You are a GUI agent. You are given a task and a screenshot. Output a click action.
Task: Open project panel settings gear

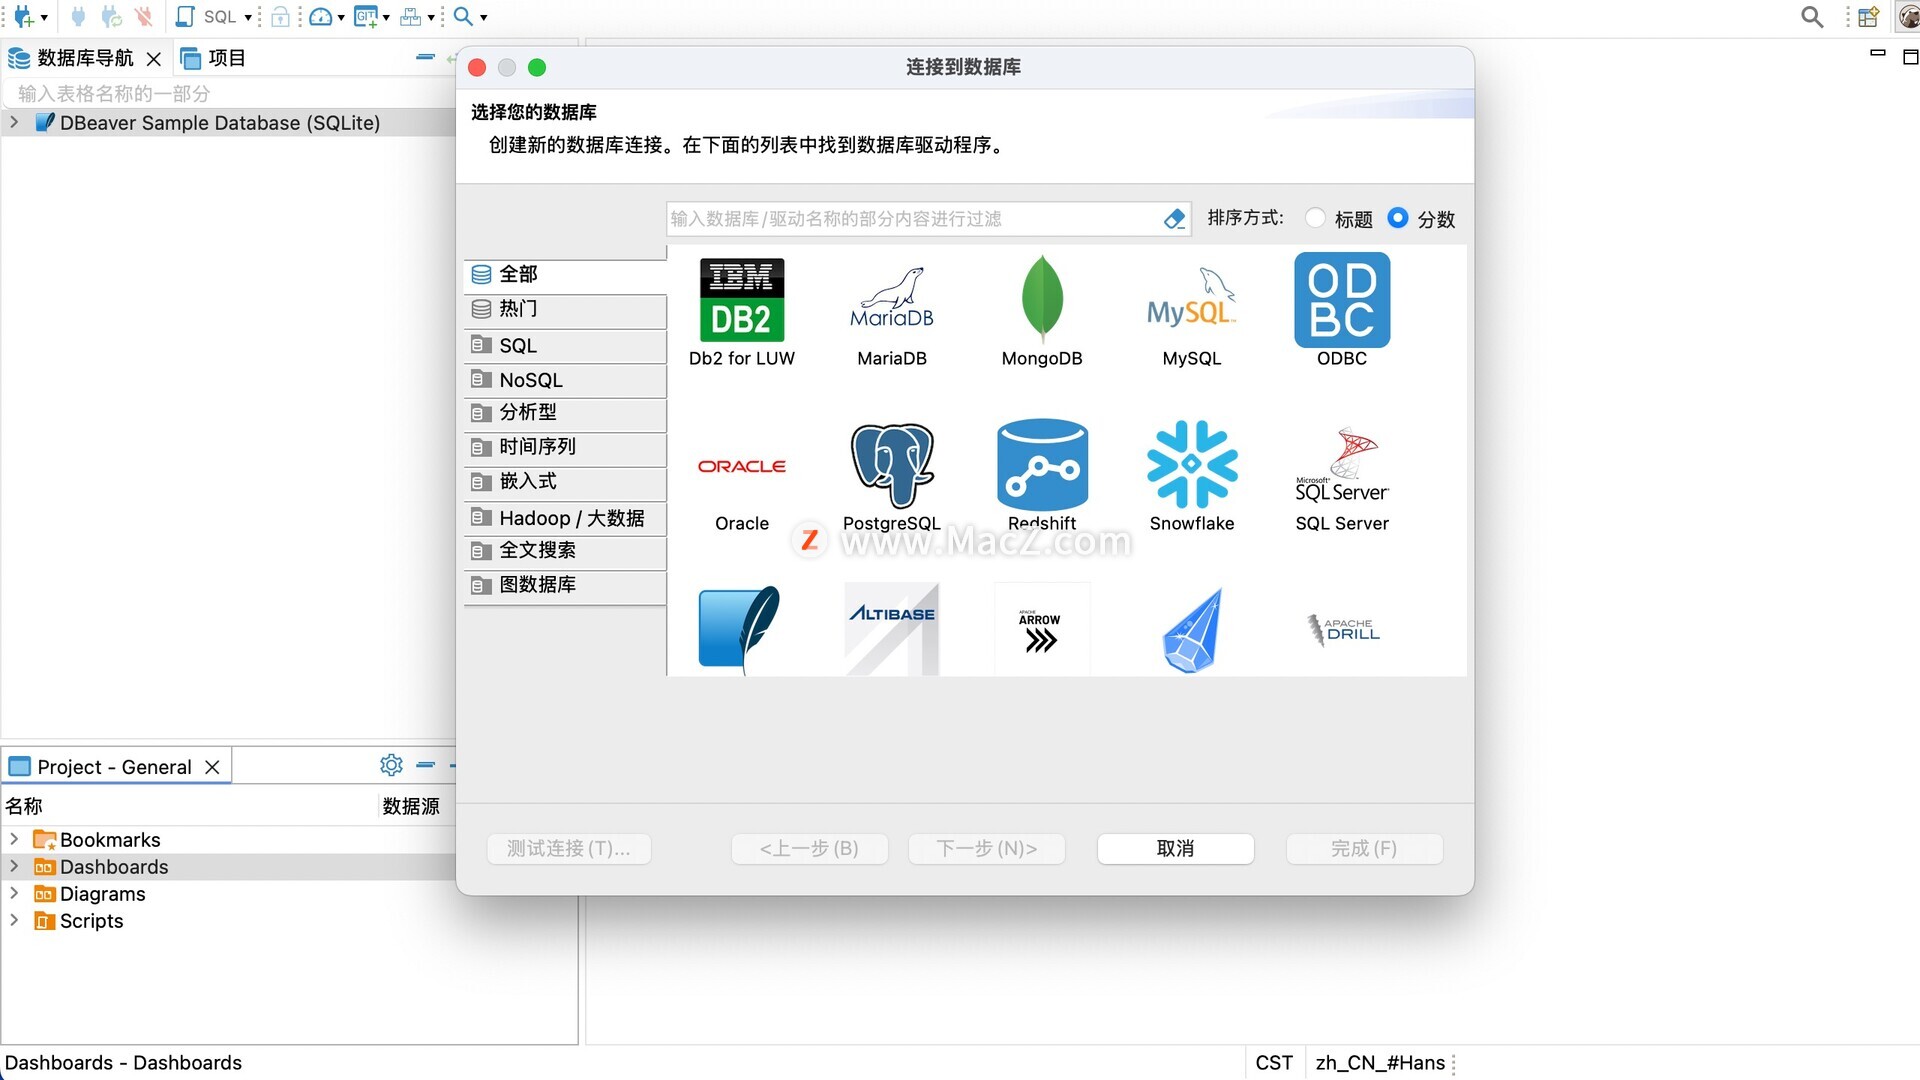[x=391, y=765]
